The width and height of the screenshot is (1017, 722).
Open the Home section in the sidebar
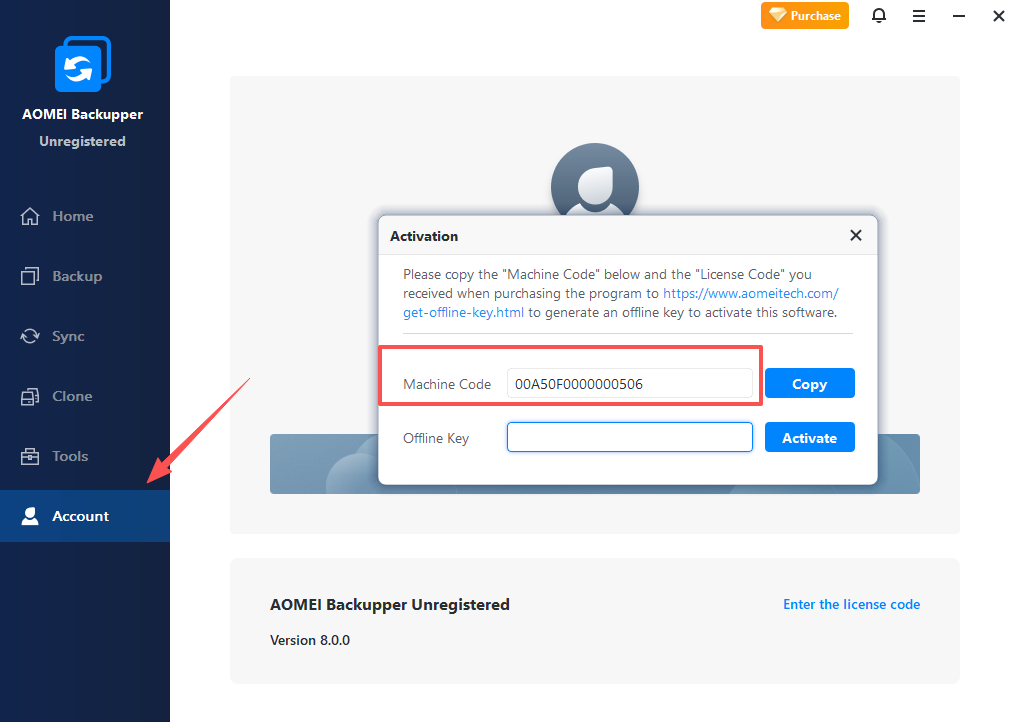click(72, 216)
